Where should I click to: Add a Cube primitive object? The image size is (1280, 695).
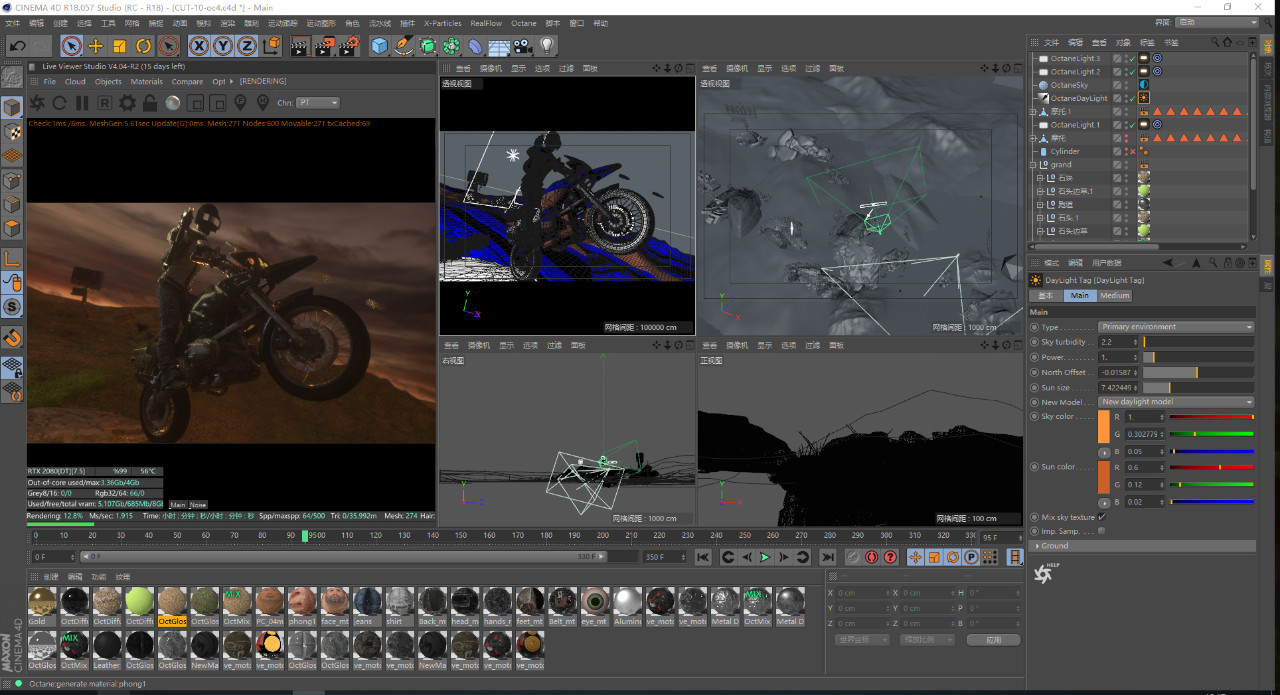coord(380,45)
